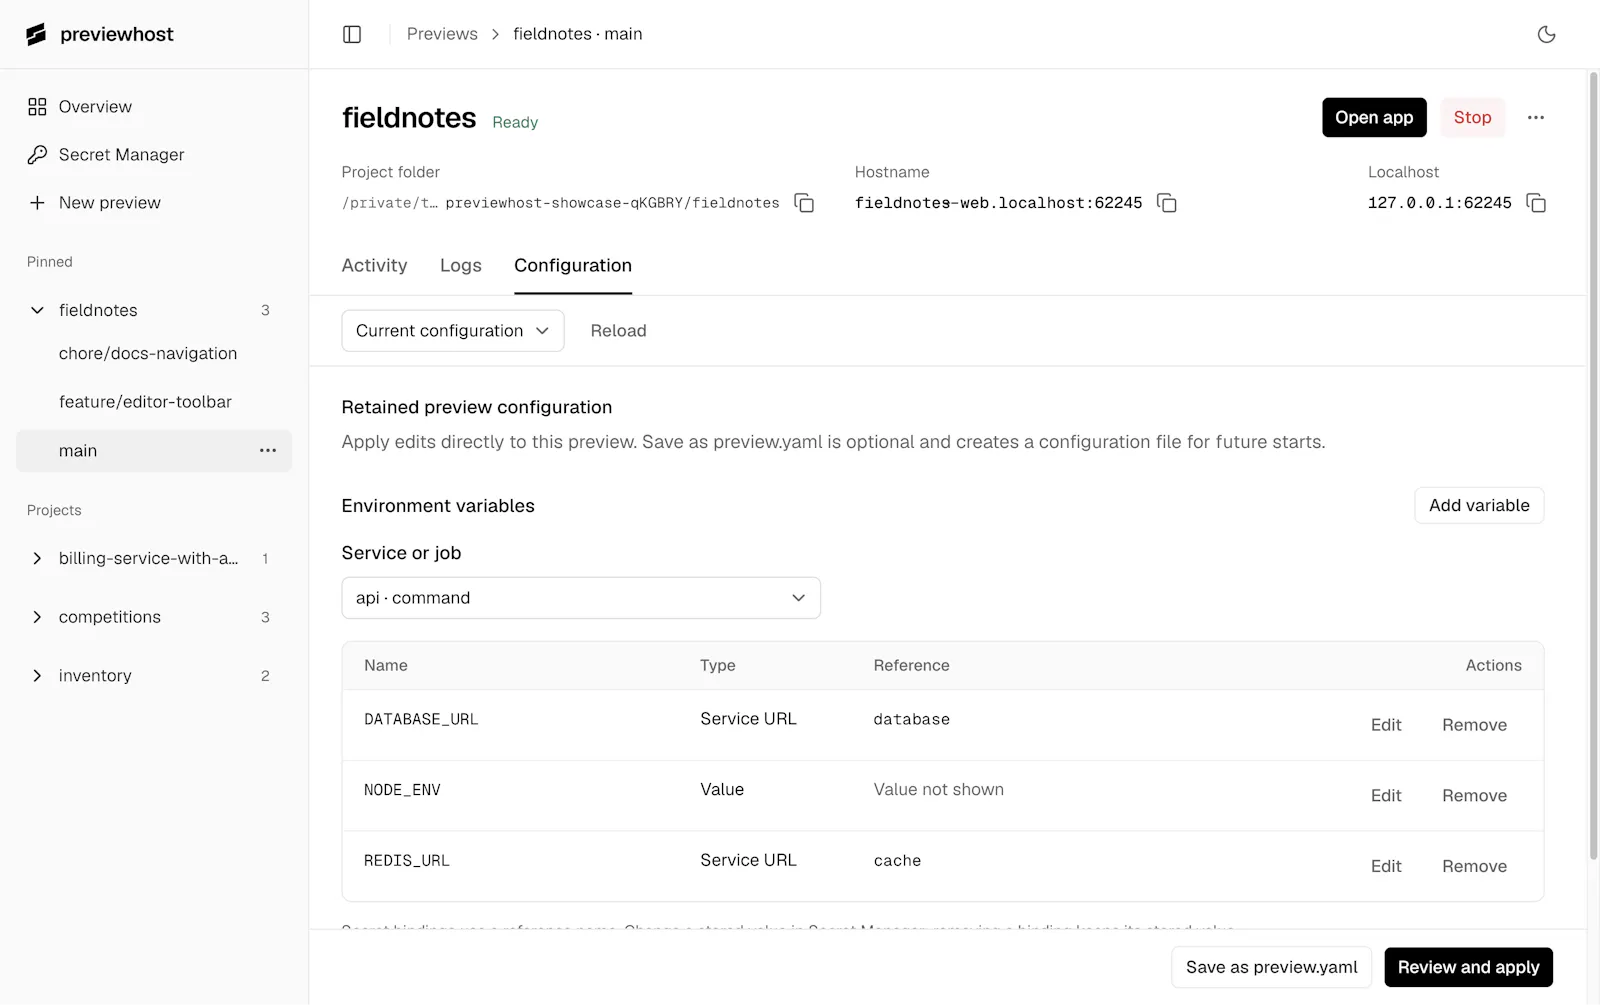Click the page vertical scrollbar
This screenshot has width=1600, height=1005.
coord(1593,465)
